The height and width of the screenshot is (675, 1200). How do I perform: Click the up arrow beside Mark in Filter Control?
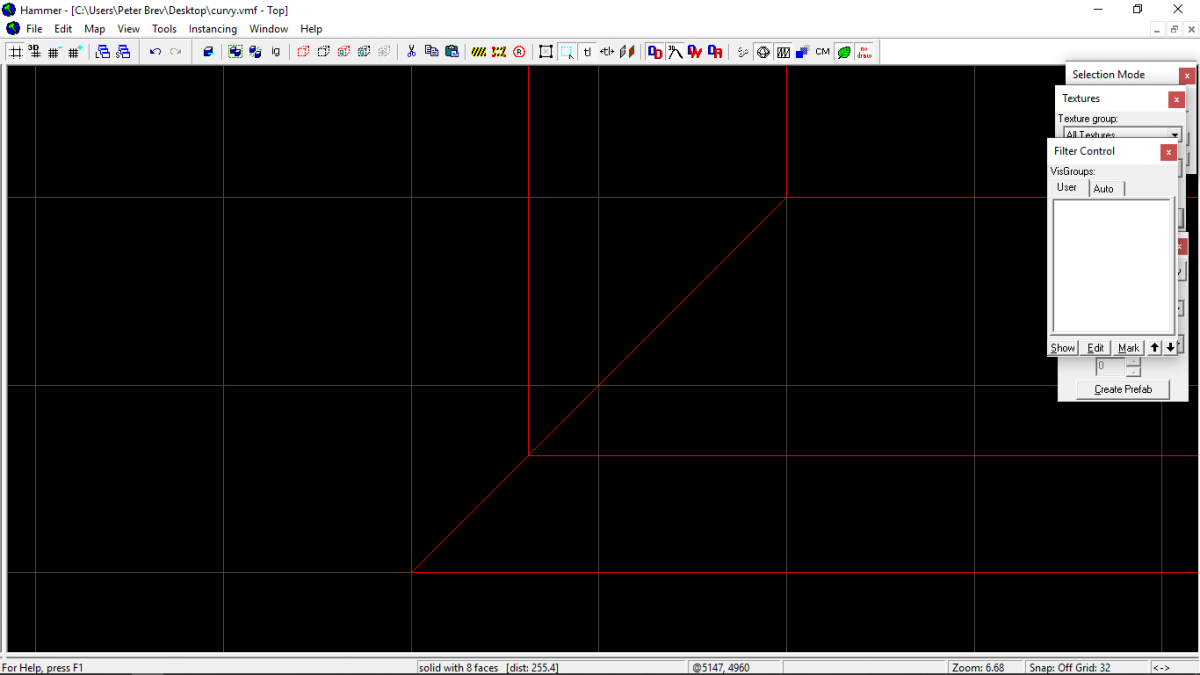tap(1153, 347)
